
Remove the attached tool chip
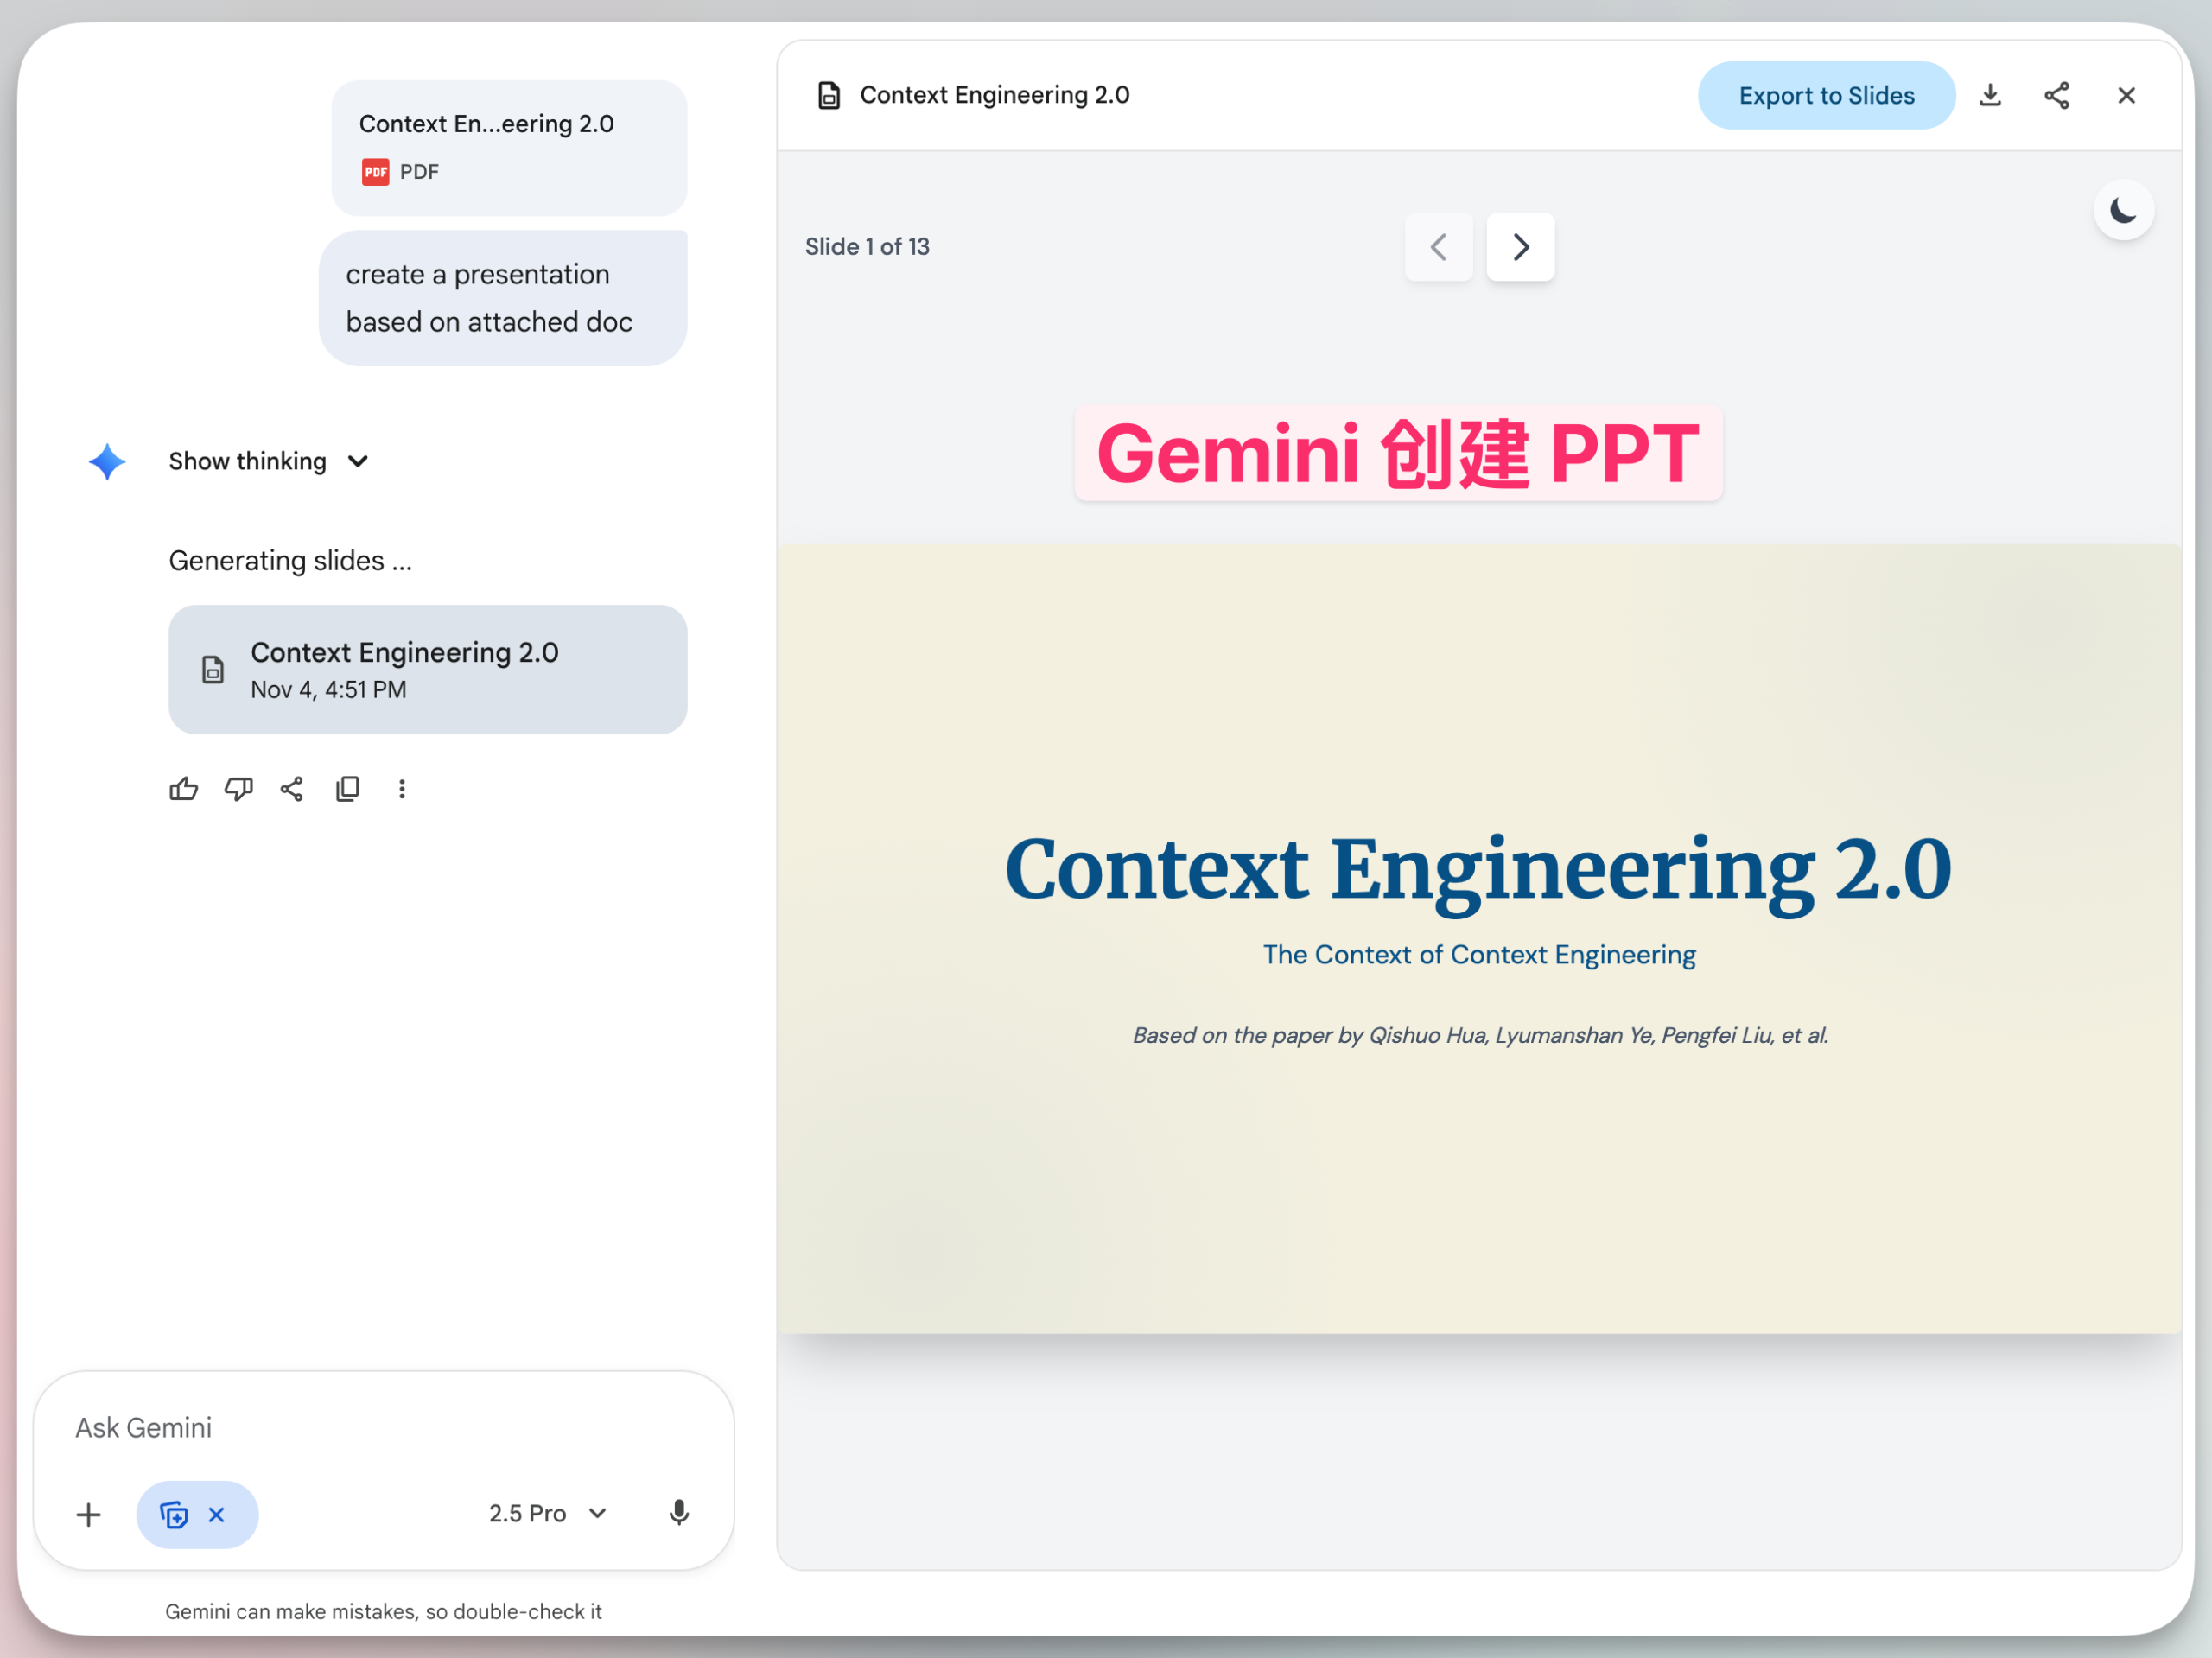click(216, 1514)
